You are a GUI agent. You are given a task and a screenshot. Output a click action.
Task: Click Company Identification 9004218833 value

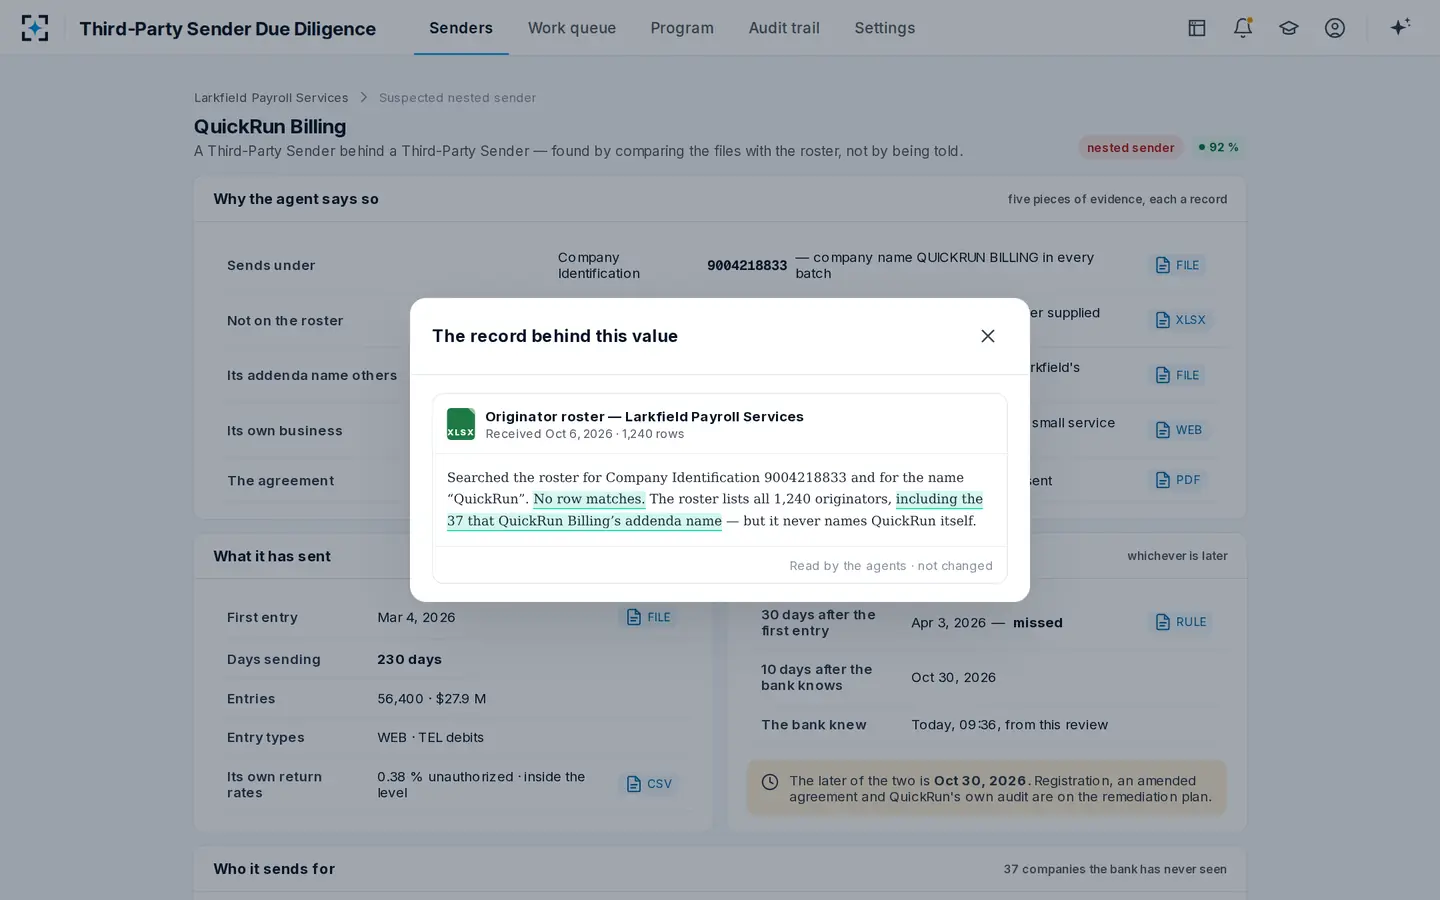pos(747,265)
